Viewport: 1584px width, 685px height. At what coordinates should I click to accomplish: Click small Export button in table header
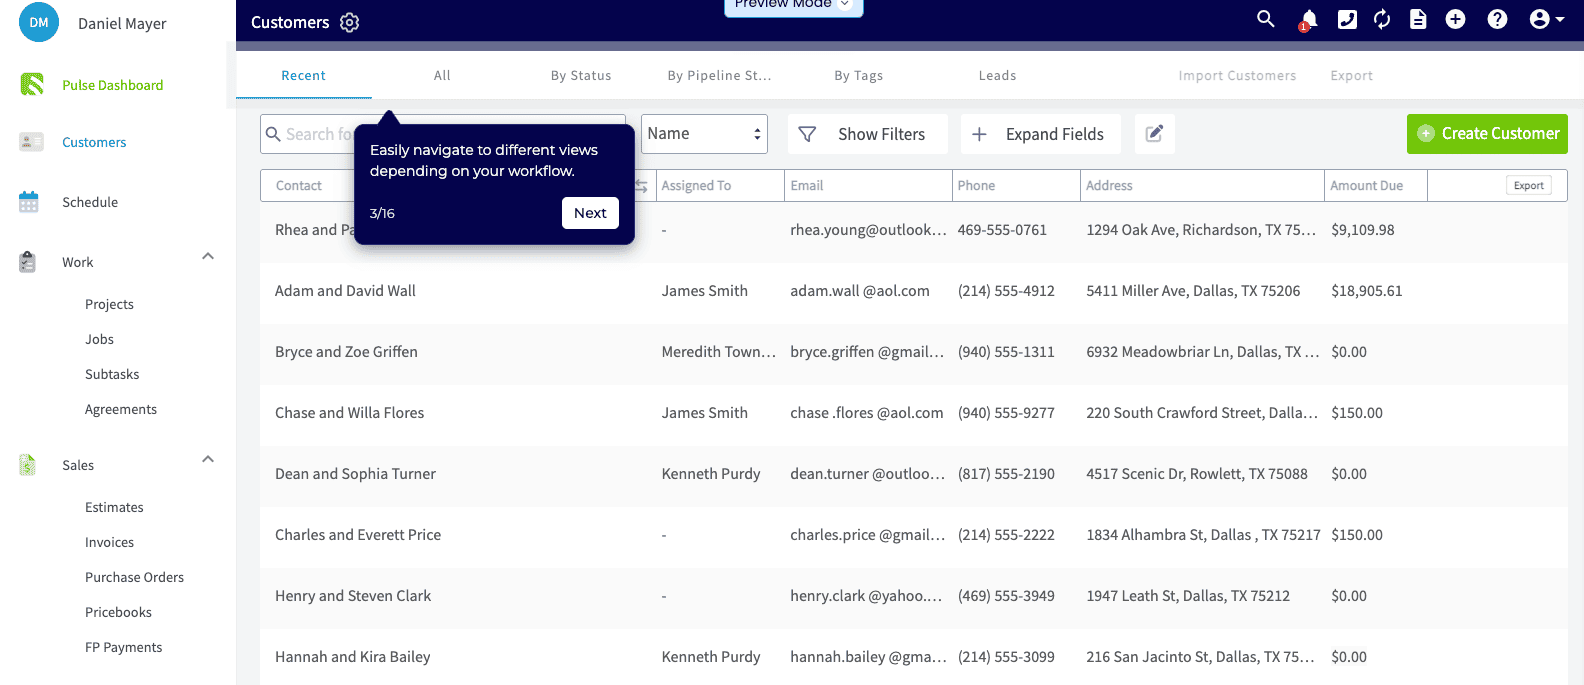(x=1528, y=186)
